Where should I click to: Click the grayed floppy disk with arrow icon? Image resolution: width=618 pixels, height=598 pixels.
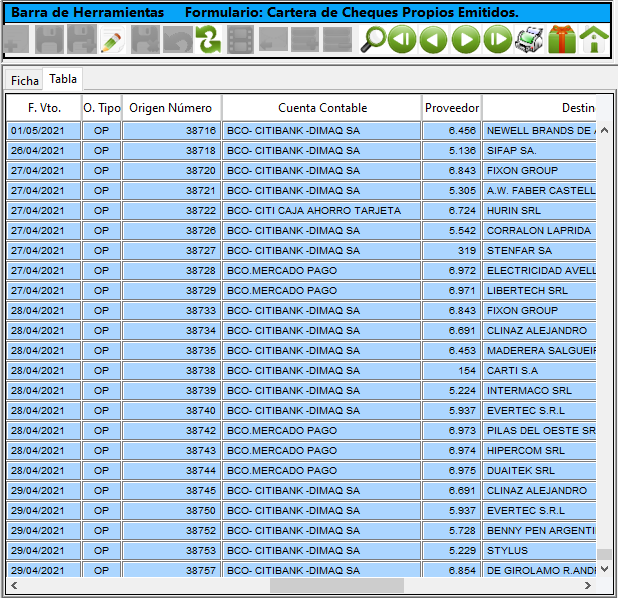tap(82, 39)
